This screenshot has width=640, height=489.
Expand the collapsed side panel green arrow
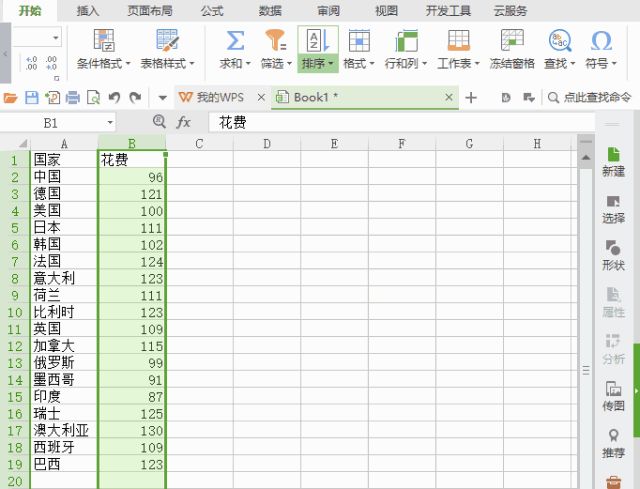[x=636, y=391]
